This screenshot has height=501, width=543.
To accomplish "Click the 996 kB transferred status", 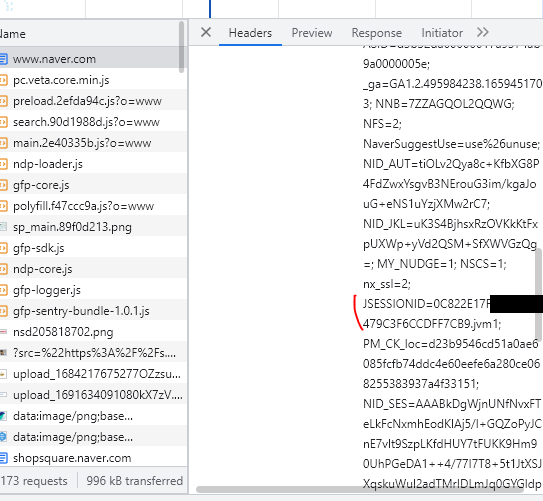I will pos(134,481).
